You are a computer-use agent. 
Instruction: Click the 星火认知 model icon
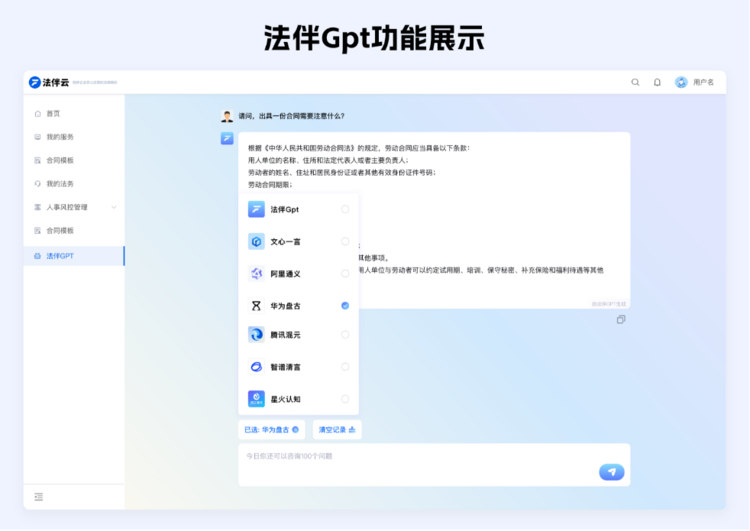point(256,398)
